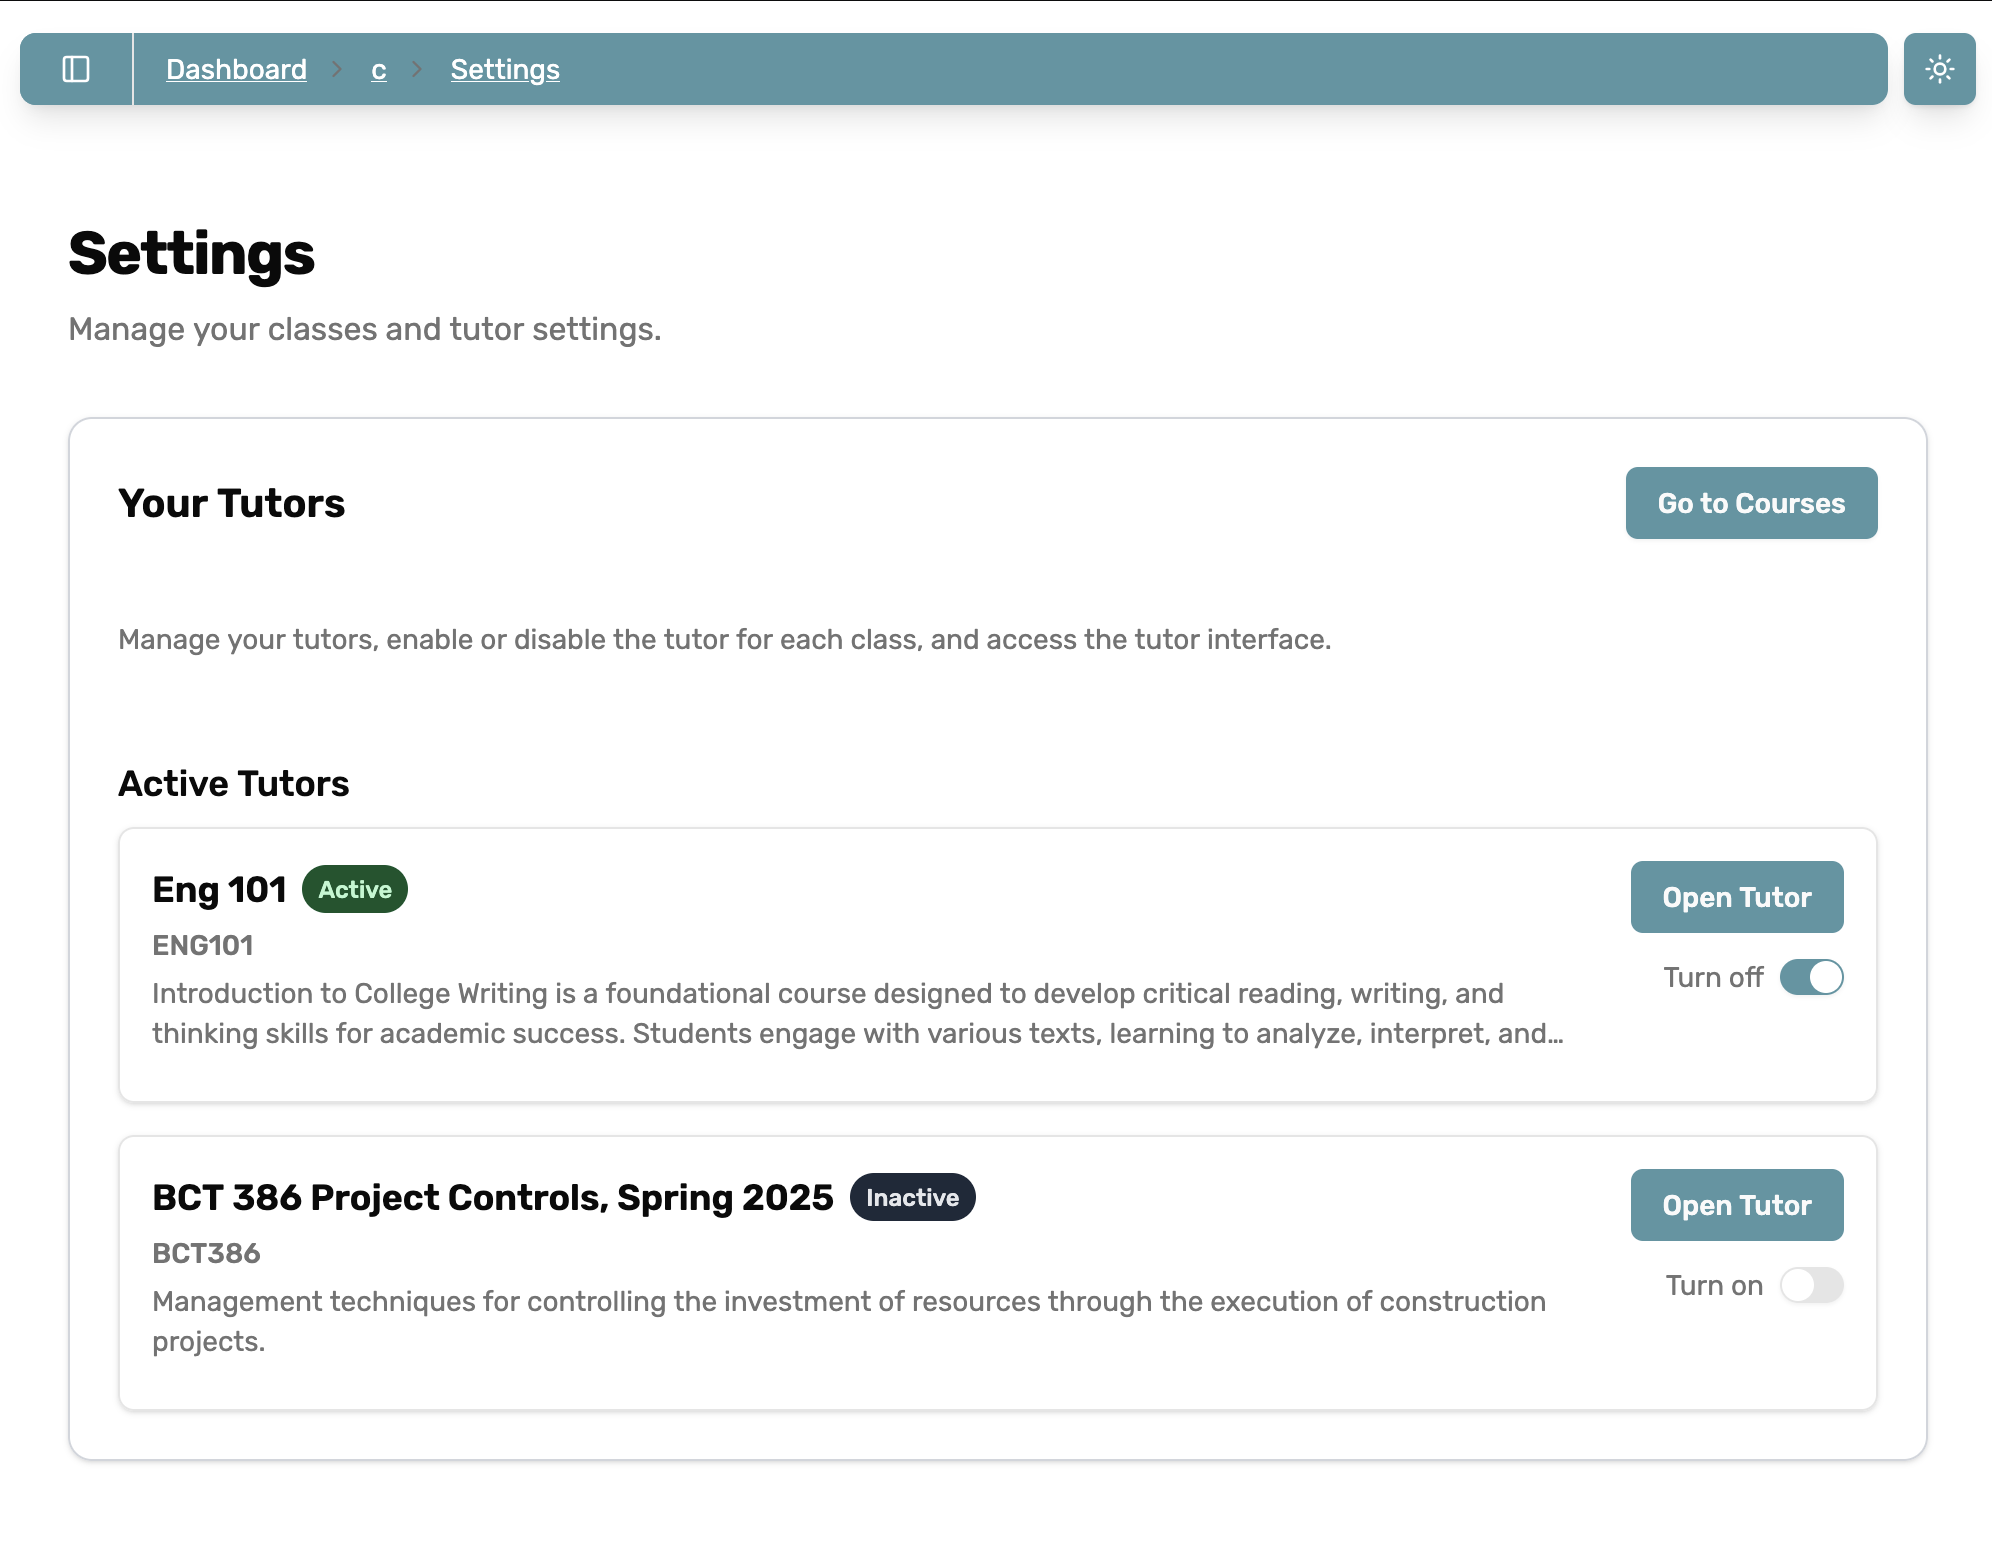Viewport: 1992px width, 1566px height.
Task: Click the Active badge next to Eng 101
Action: [355, 889]
